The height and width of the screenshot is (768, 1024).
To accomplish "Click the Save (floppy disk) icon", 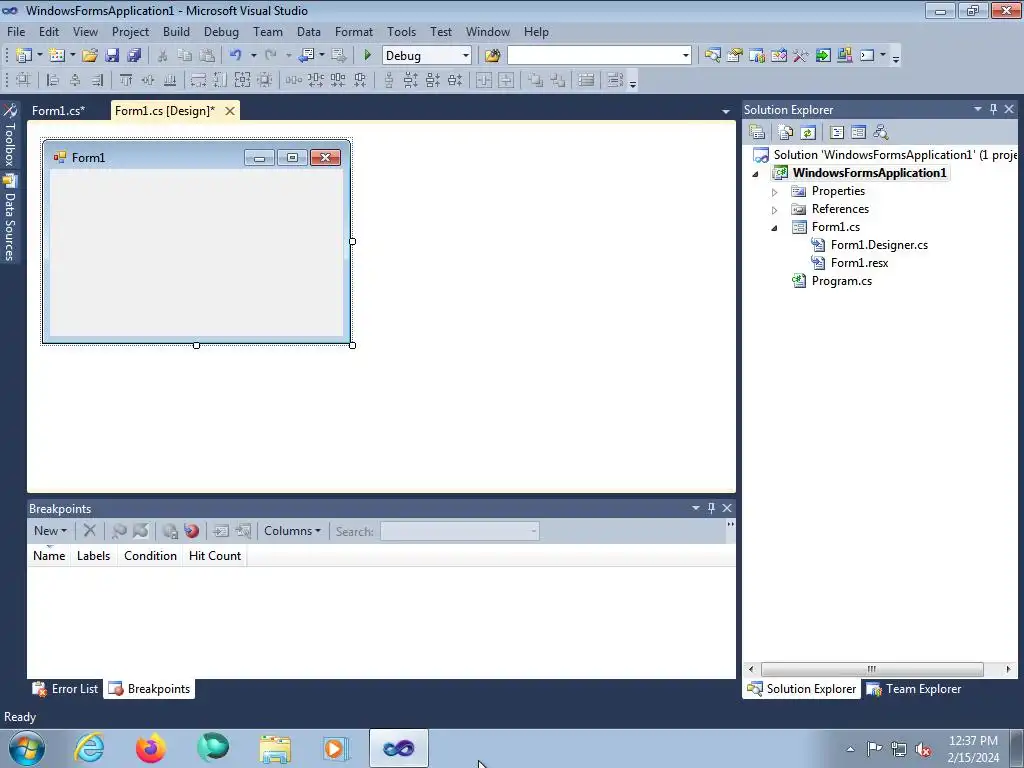I will click(112, 56).
